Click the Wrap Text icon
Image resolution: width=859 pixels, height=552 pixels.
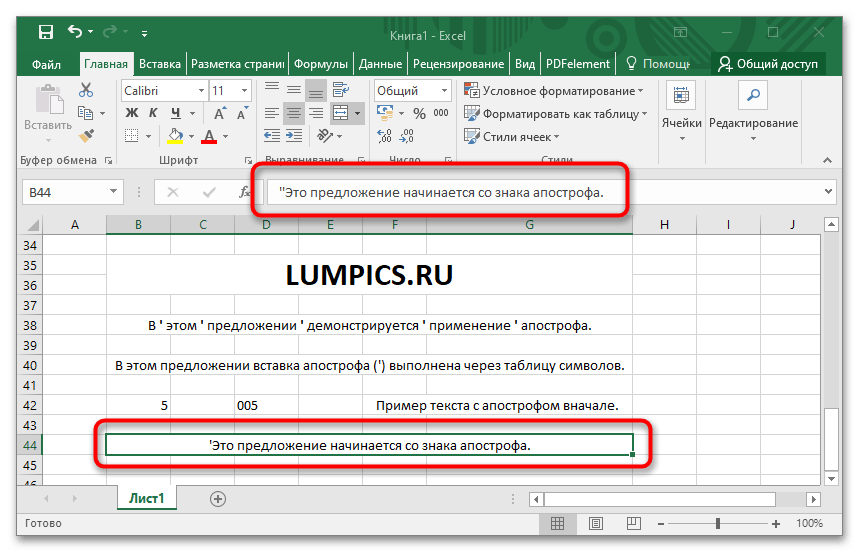coord(339,90)
